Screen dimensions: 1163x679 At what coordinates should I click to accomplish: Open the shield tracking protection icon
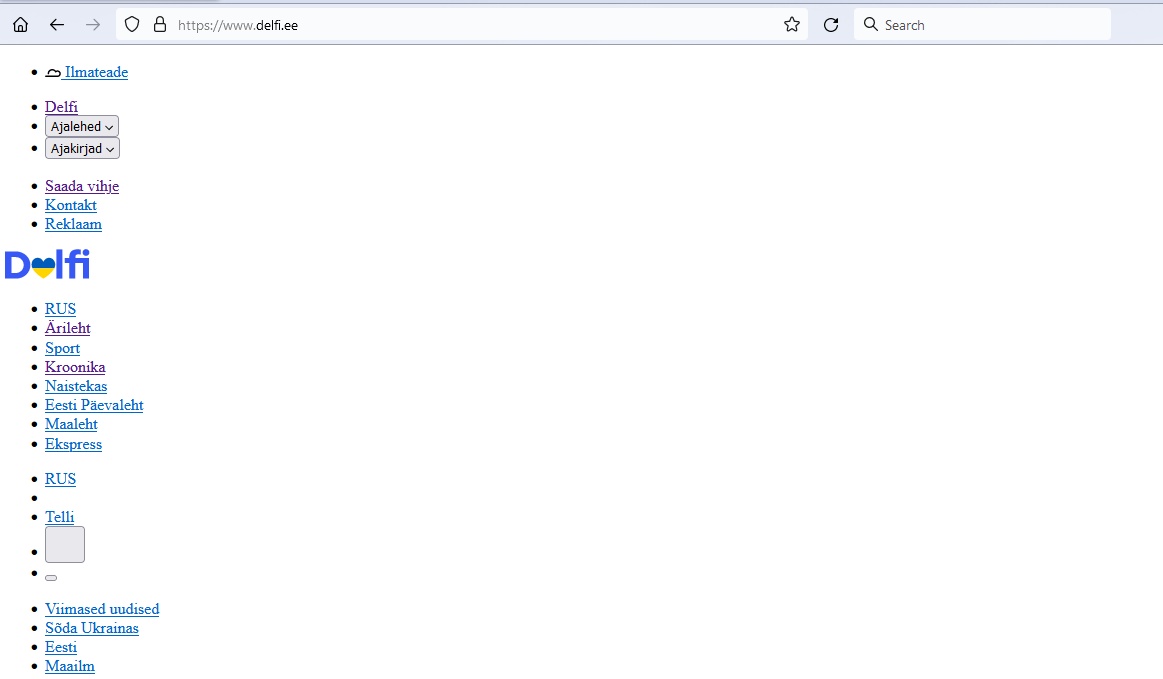(132, 25)
